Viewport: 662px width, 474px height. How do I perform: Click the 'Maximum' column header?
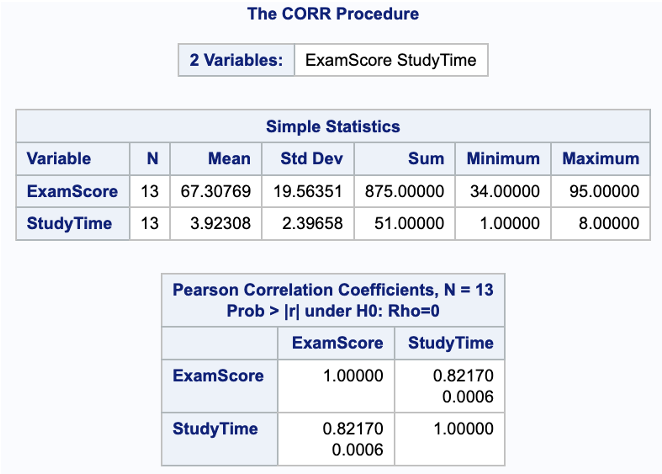pos(600,158)
